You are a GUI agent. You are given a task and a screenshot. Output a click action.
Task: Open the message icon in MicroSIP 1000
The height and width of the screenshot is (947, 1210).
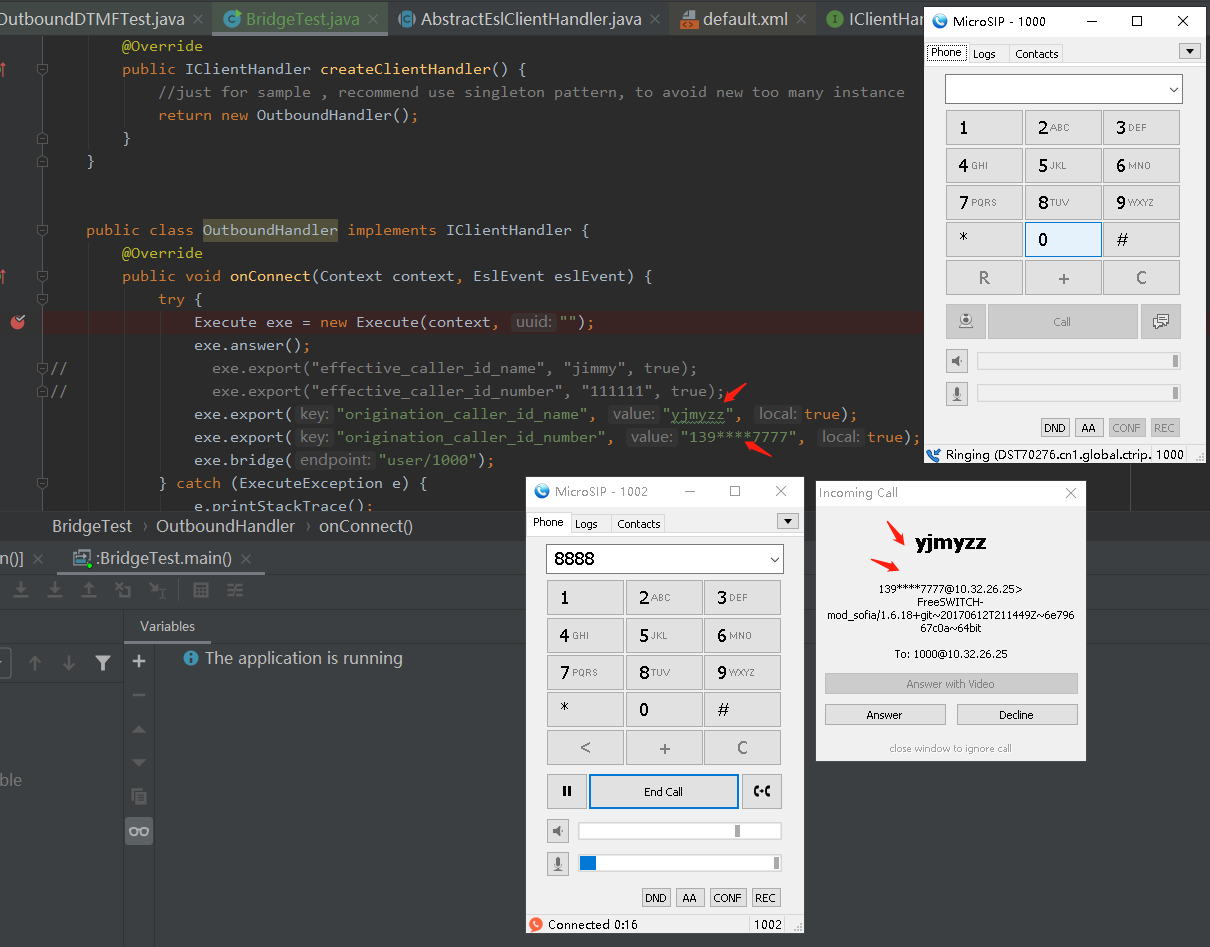(1161, 321)
